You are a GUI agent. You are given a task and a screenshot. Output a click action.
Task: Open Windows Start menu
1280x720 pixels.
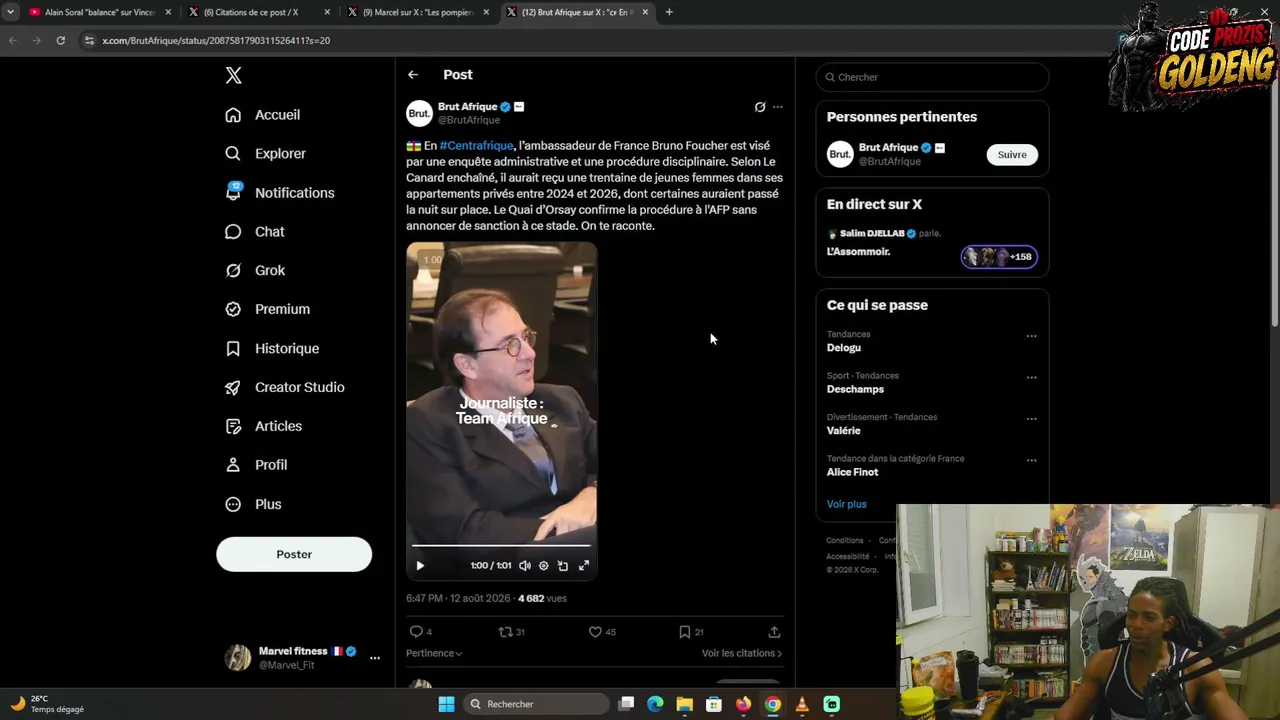tap(447, 704)
